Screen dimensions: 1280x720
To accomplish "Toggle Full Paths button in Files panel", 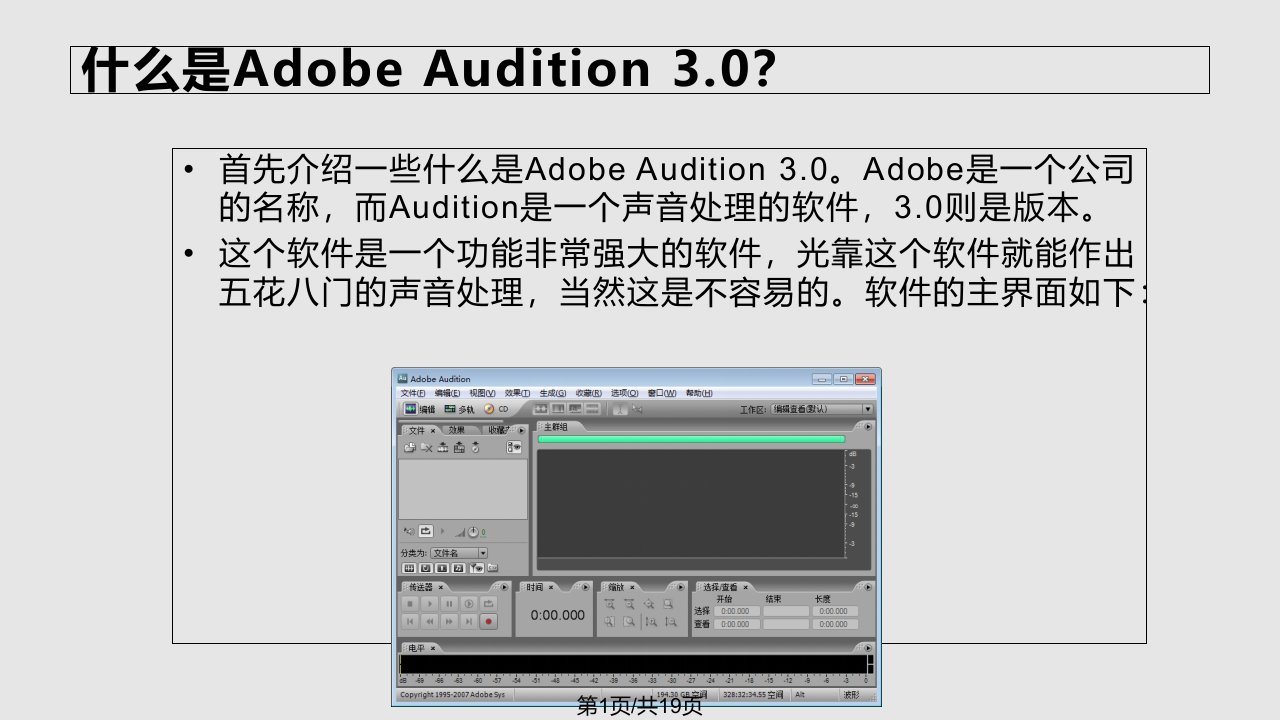I will coord(492,568).
